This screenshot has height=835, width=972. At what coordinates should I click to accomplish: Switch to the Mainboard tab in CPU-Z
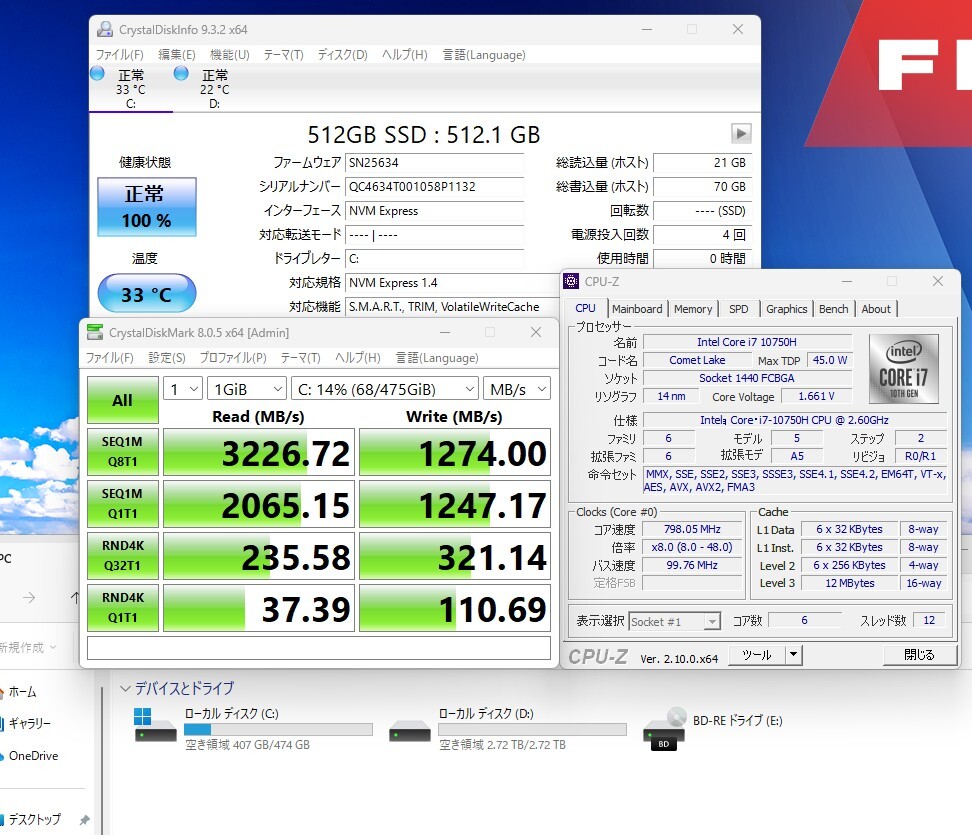coord(637,309)
